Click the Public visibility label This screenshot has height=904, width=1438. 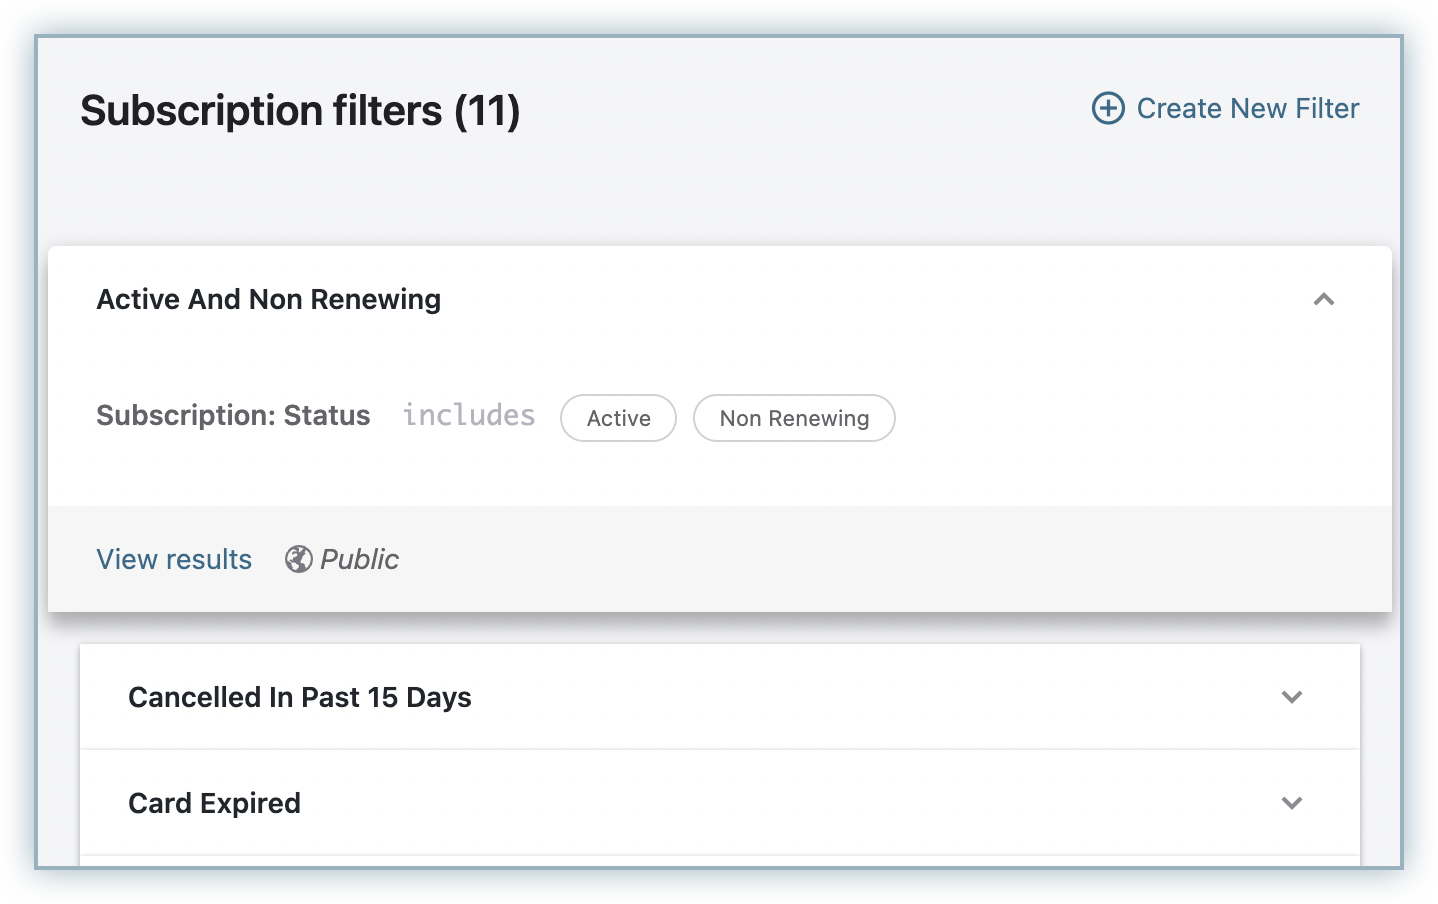tap(359, 559)
